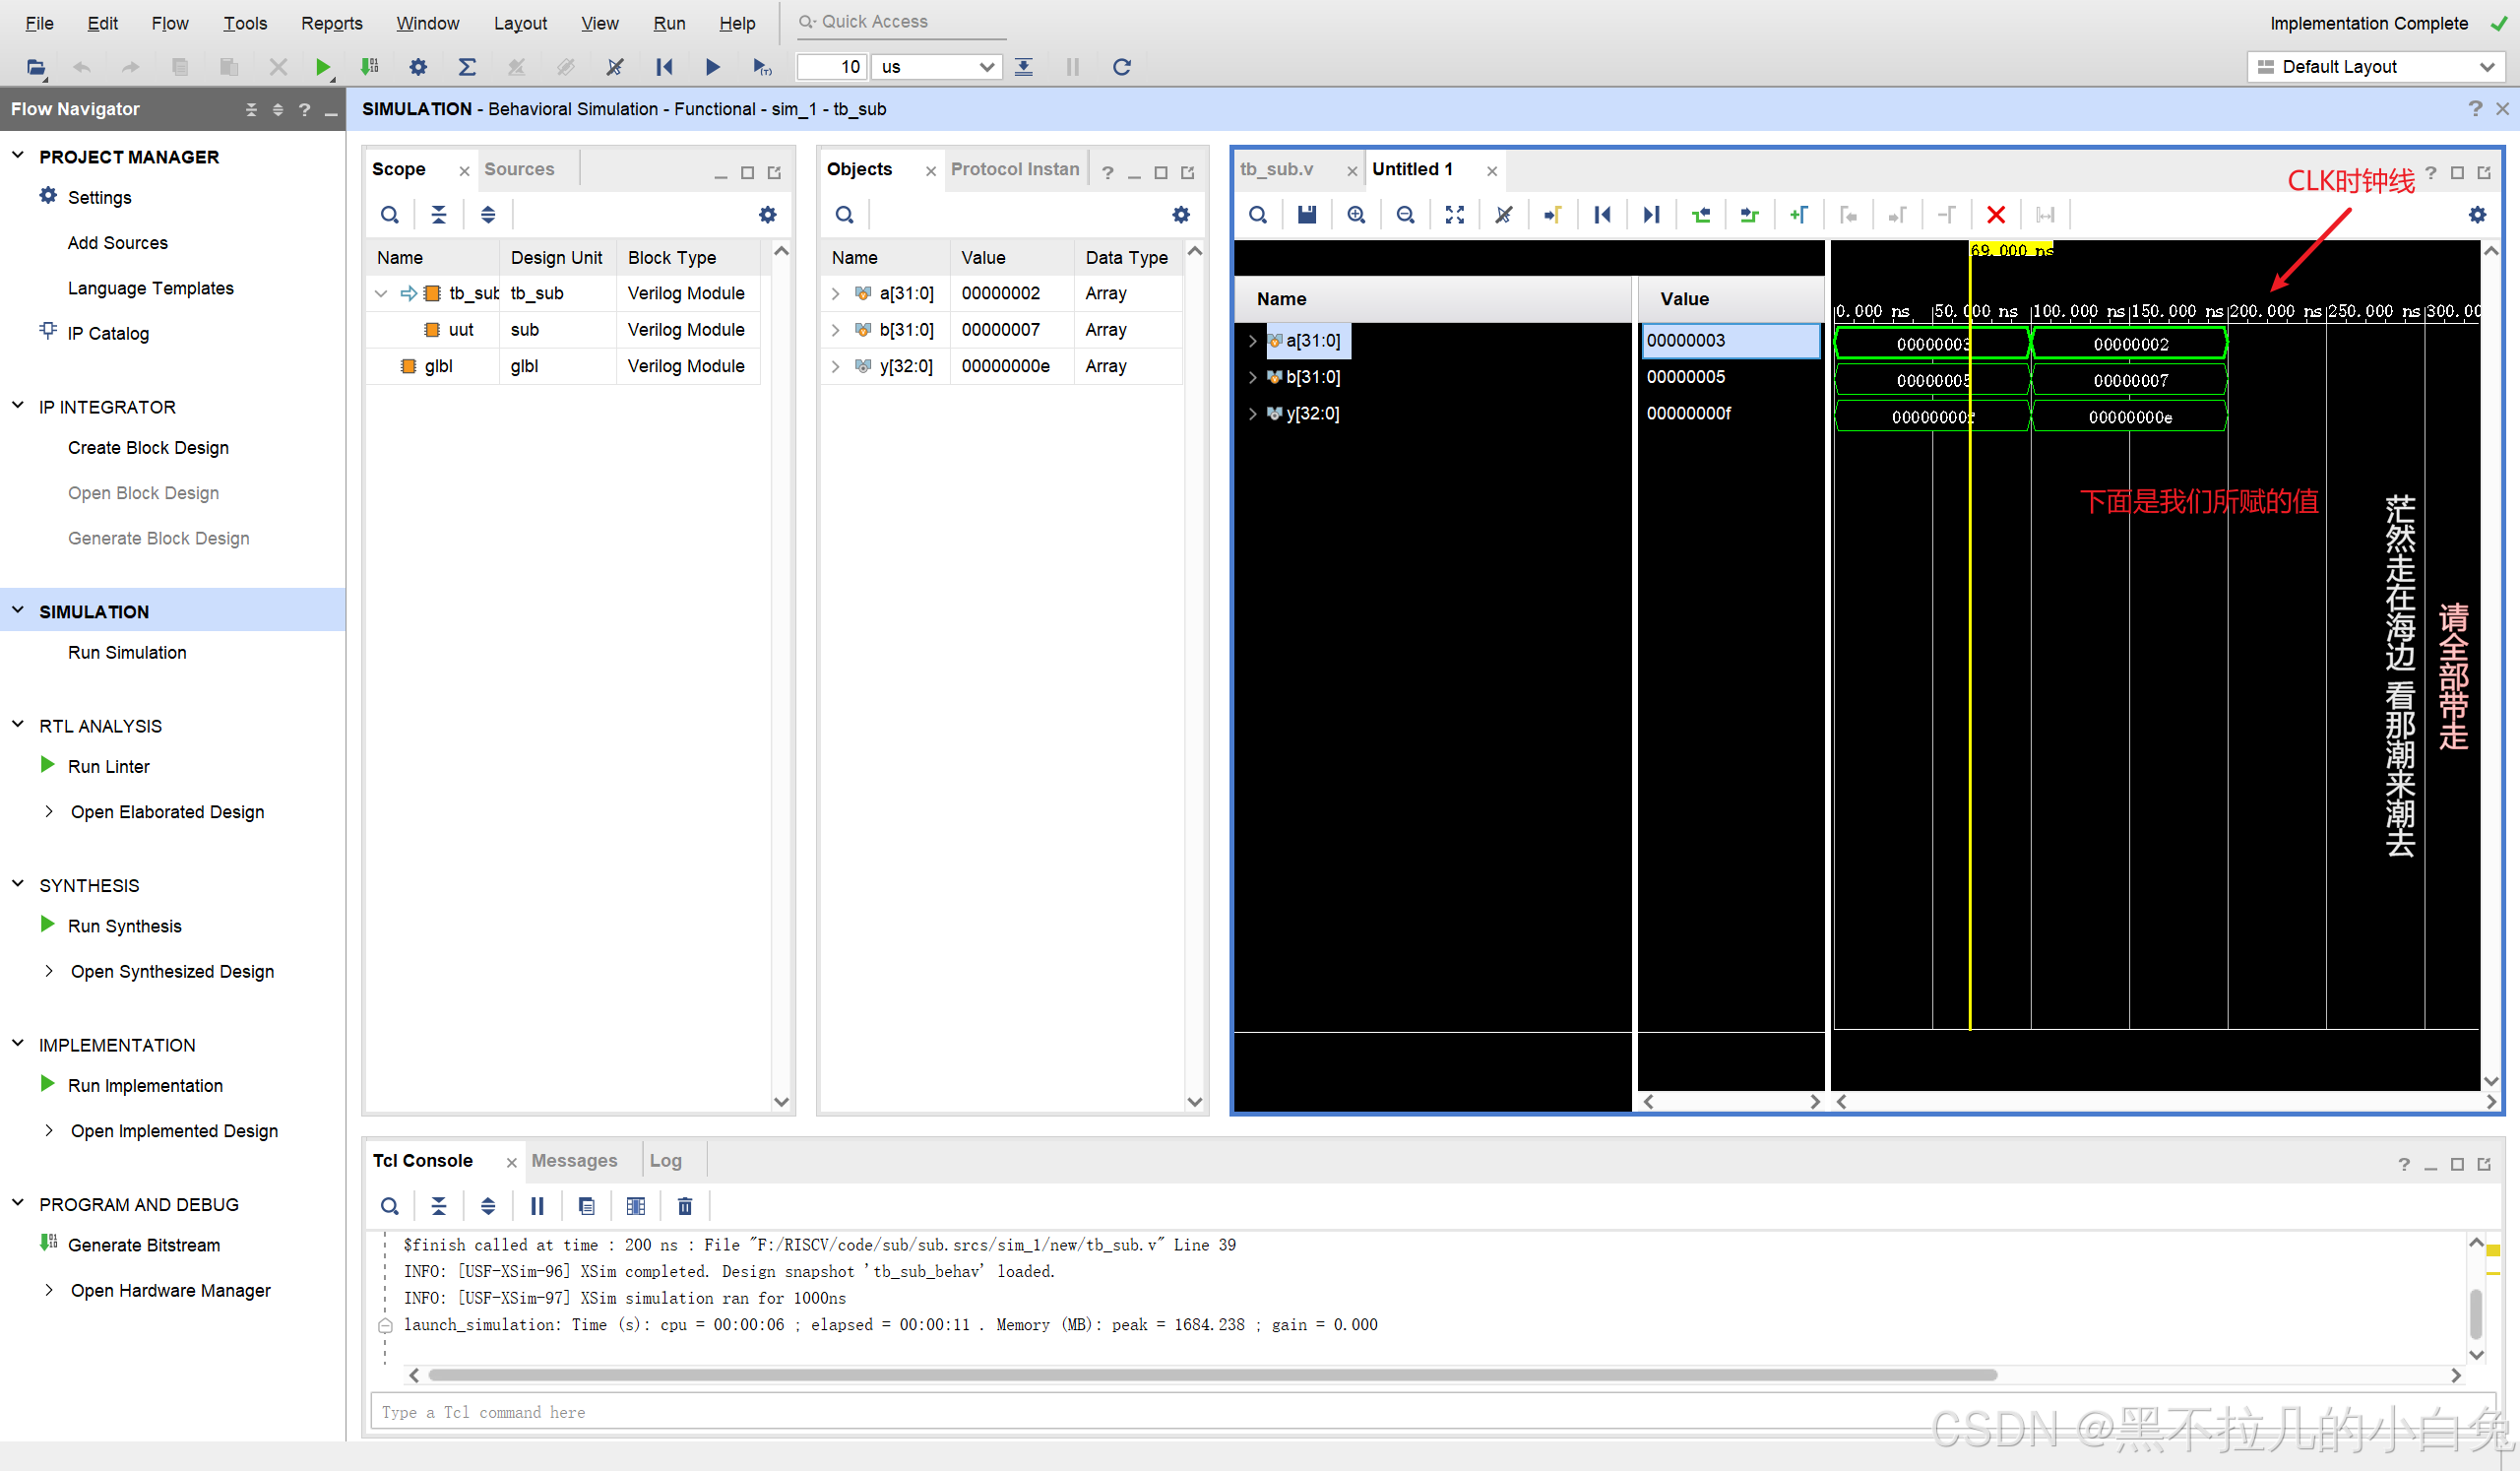Open time unit dropdown showing us
The width and height of the screenshot is (2520, 1471).
click(936, 67)
